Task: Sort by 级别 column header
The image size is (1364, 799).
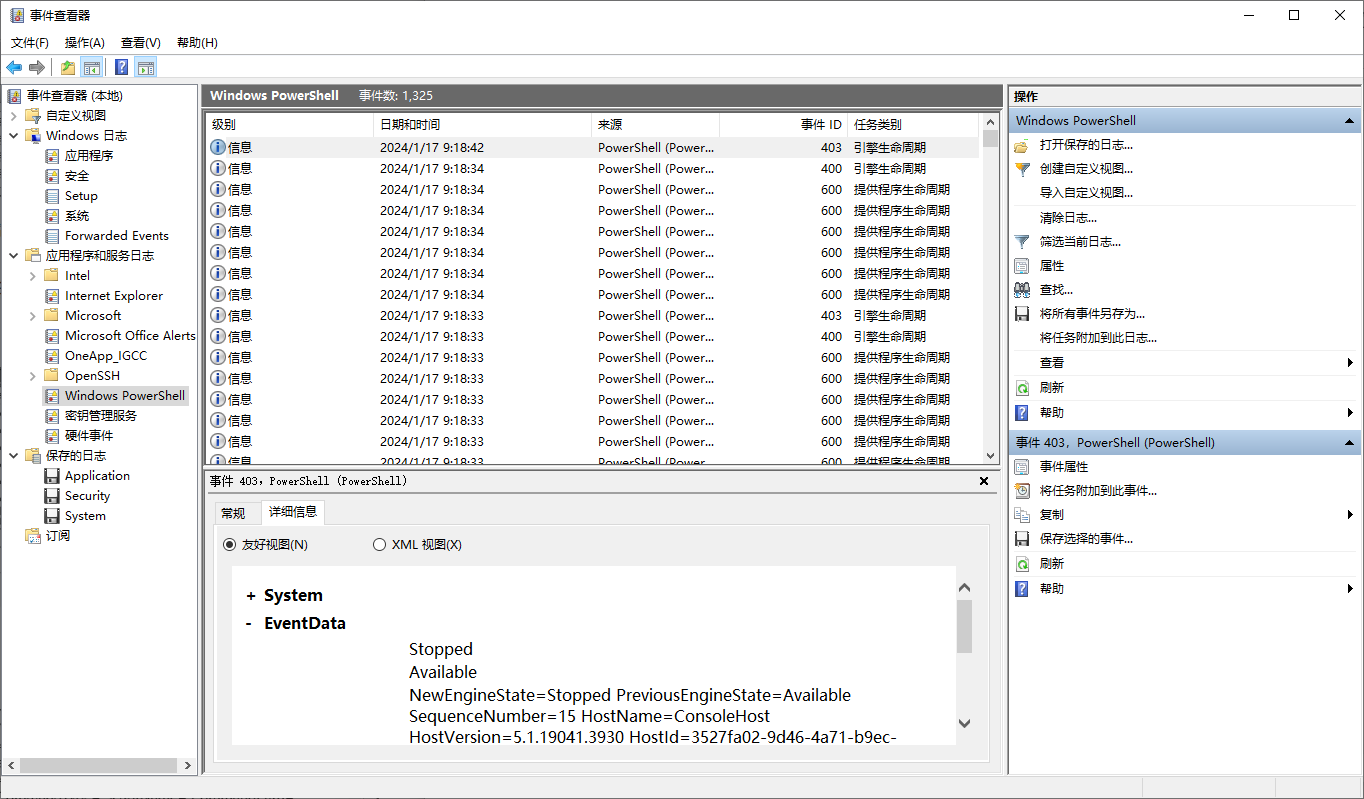Action: pos(290,125)
